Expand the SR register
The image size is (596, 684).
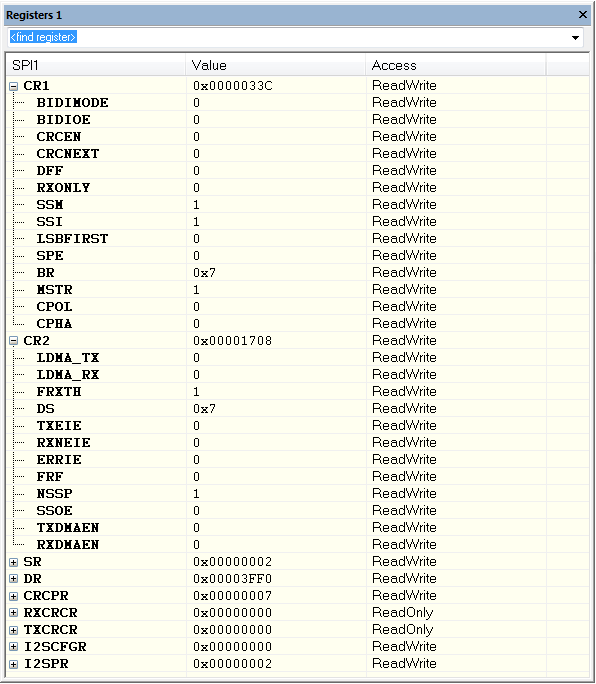(14, 562)
